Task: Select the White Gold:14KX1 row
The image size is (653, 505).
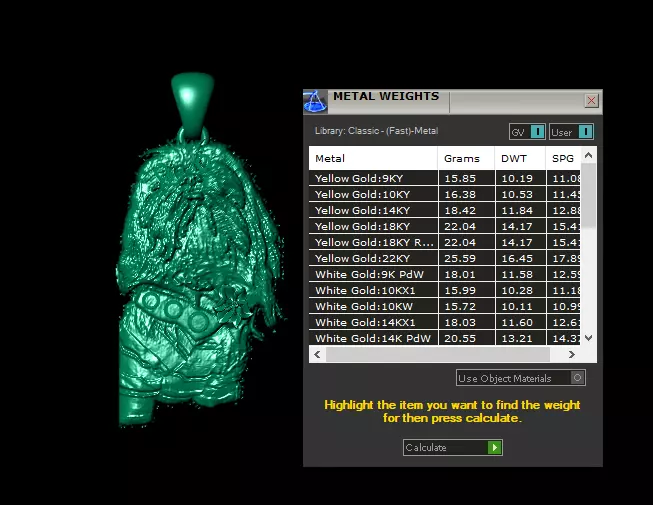Action: (x=444, y=322)
